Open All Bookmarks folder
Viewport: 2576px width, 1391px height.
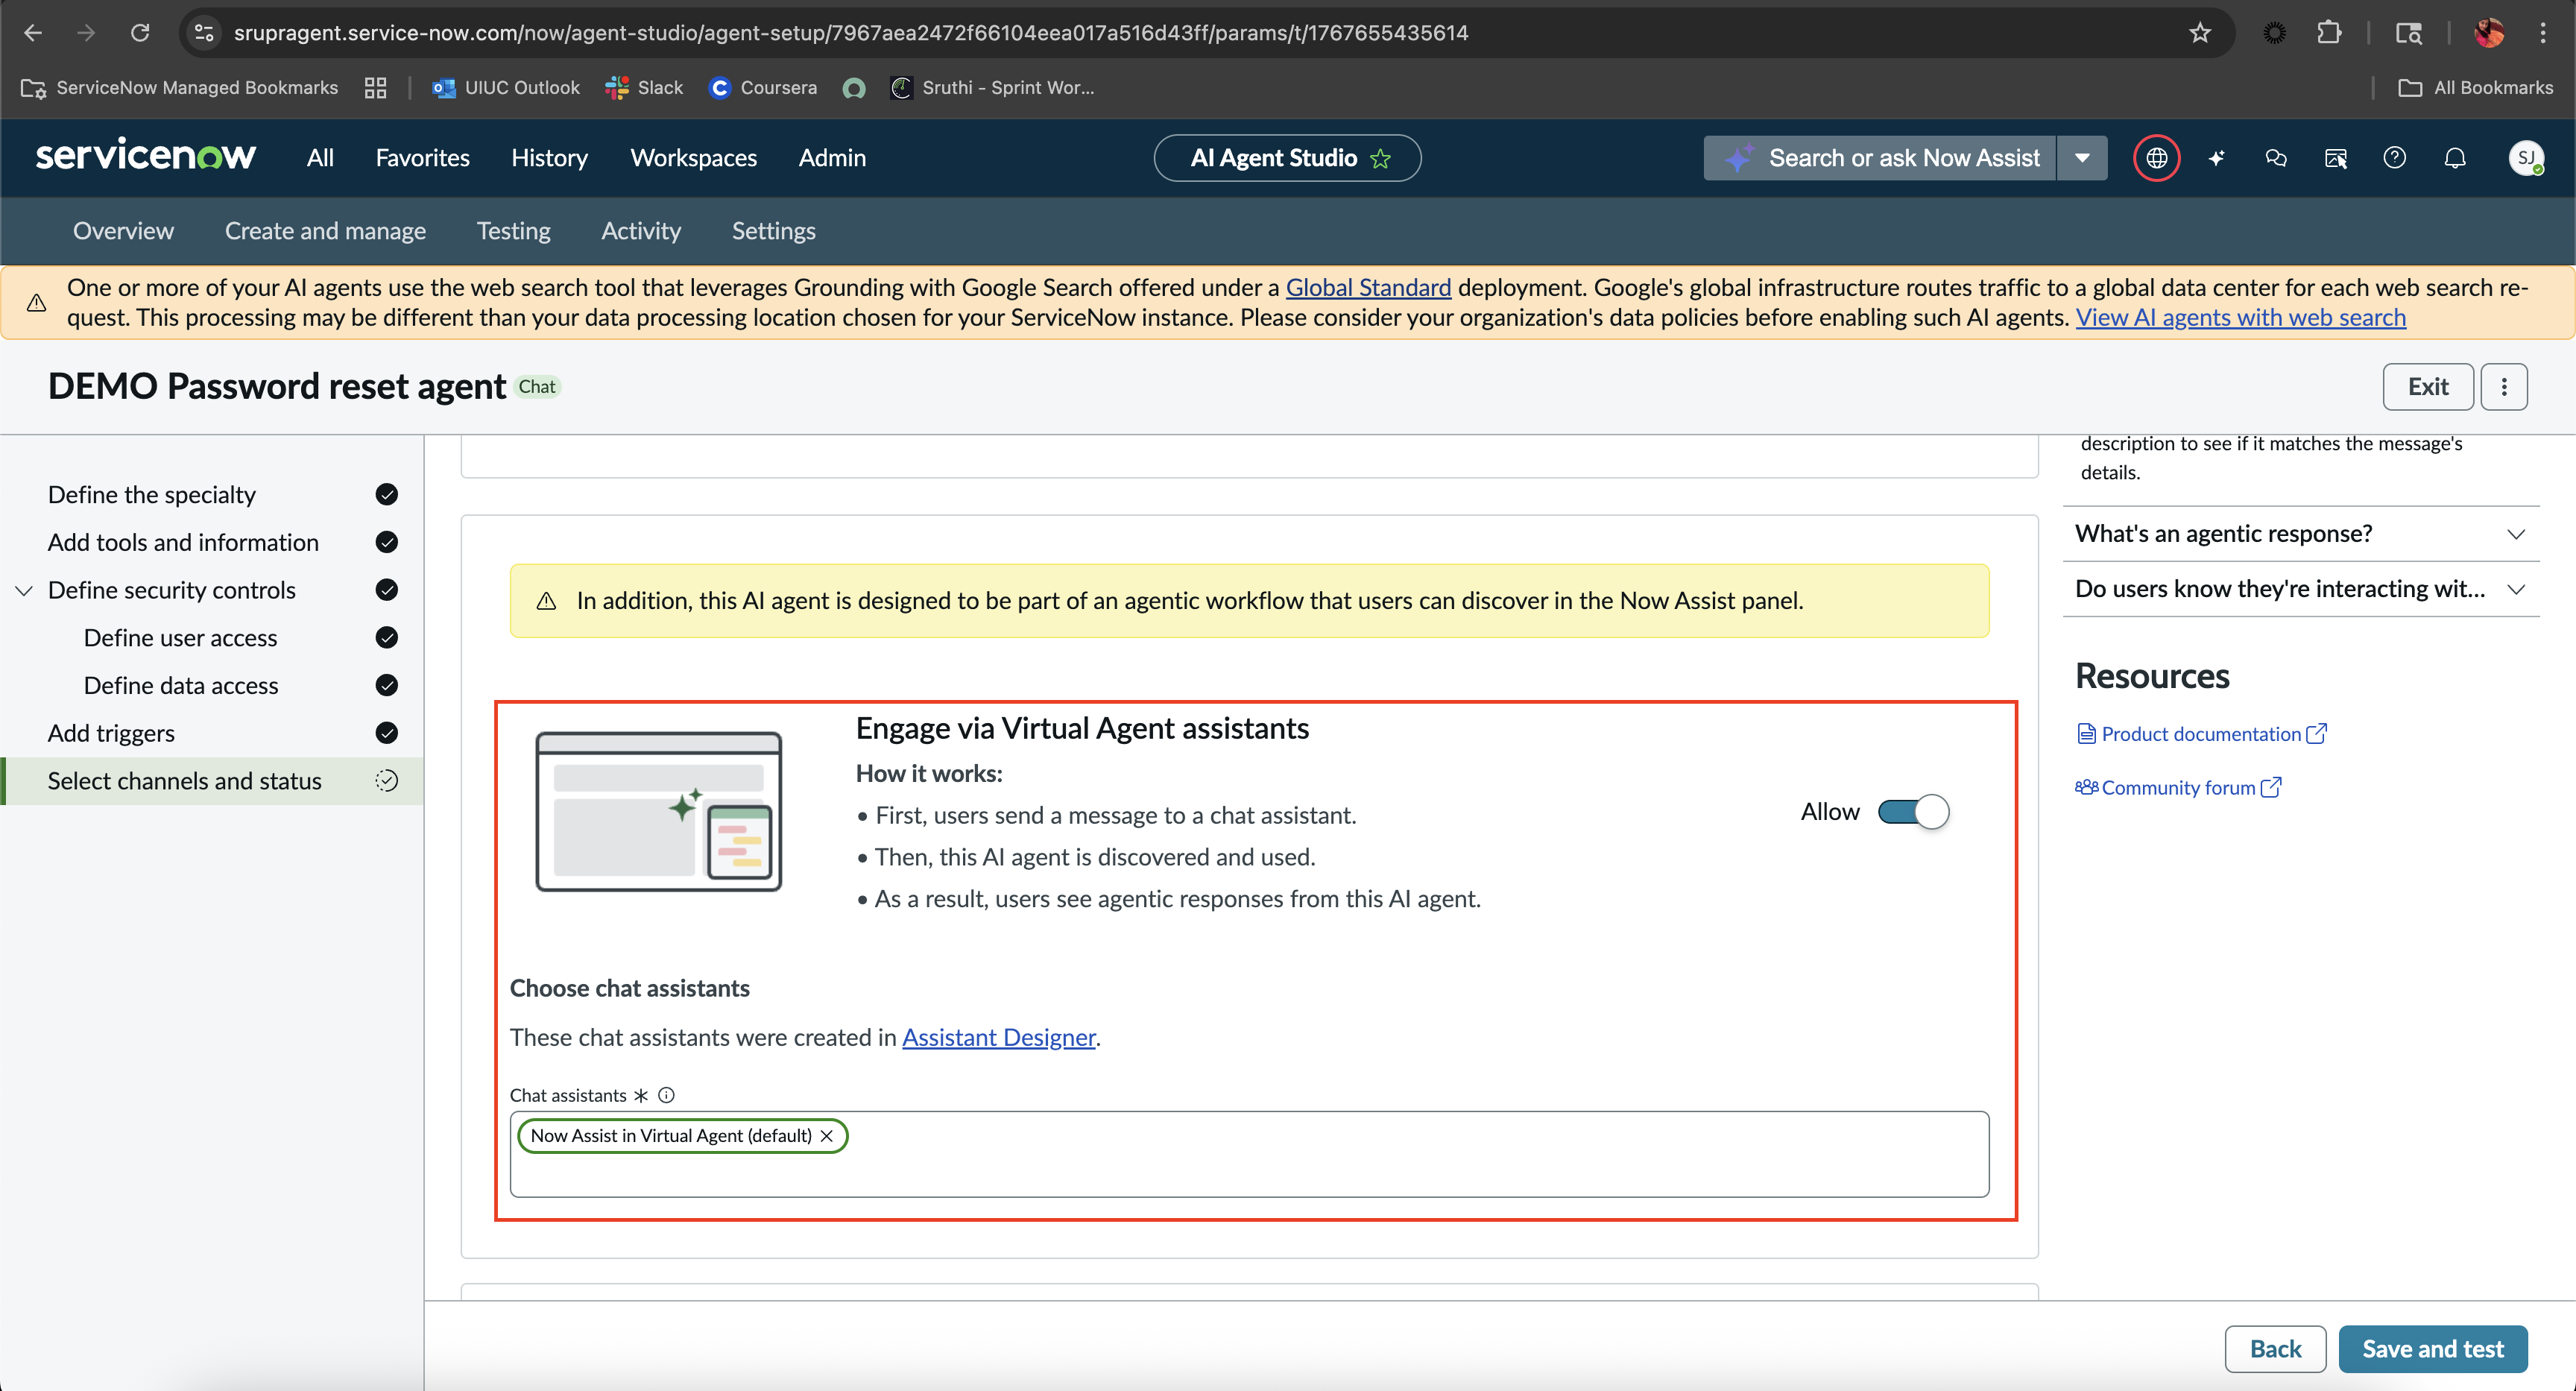pyautogui.click(x=2475, y=88)
